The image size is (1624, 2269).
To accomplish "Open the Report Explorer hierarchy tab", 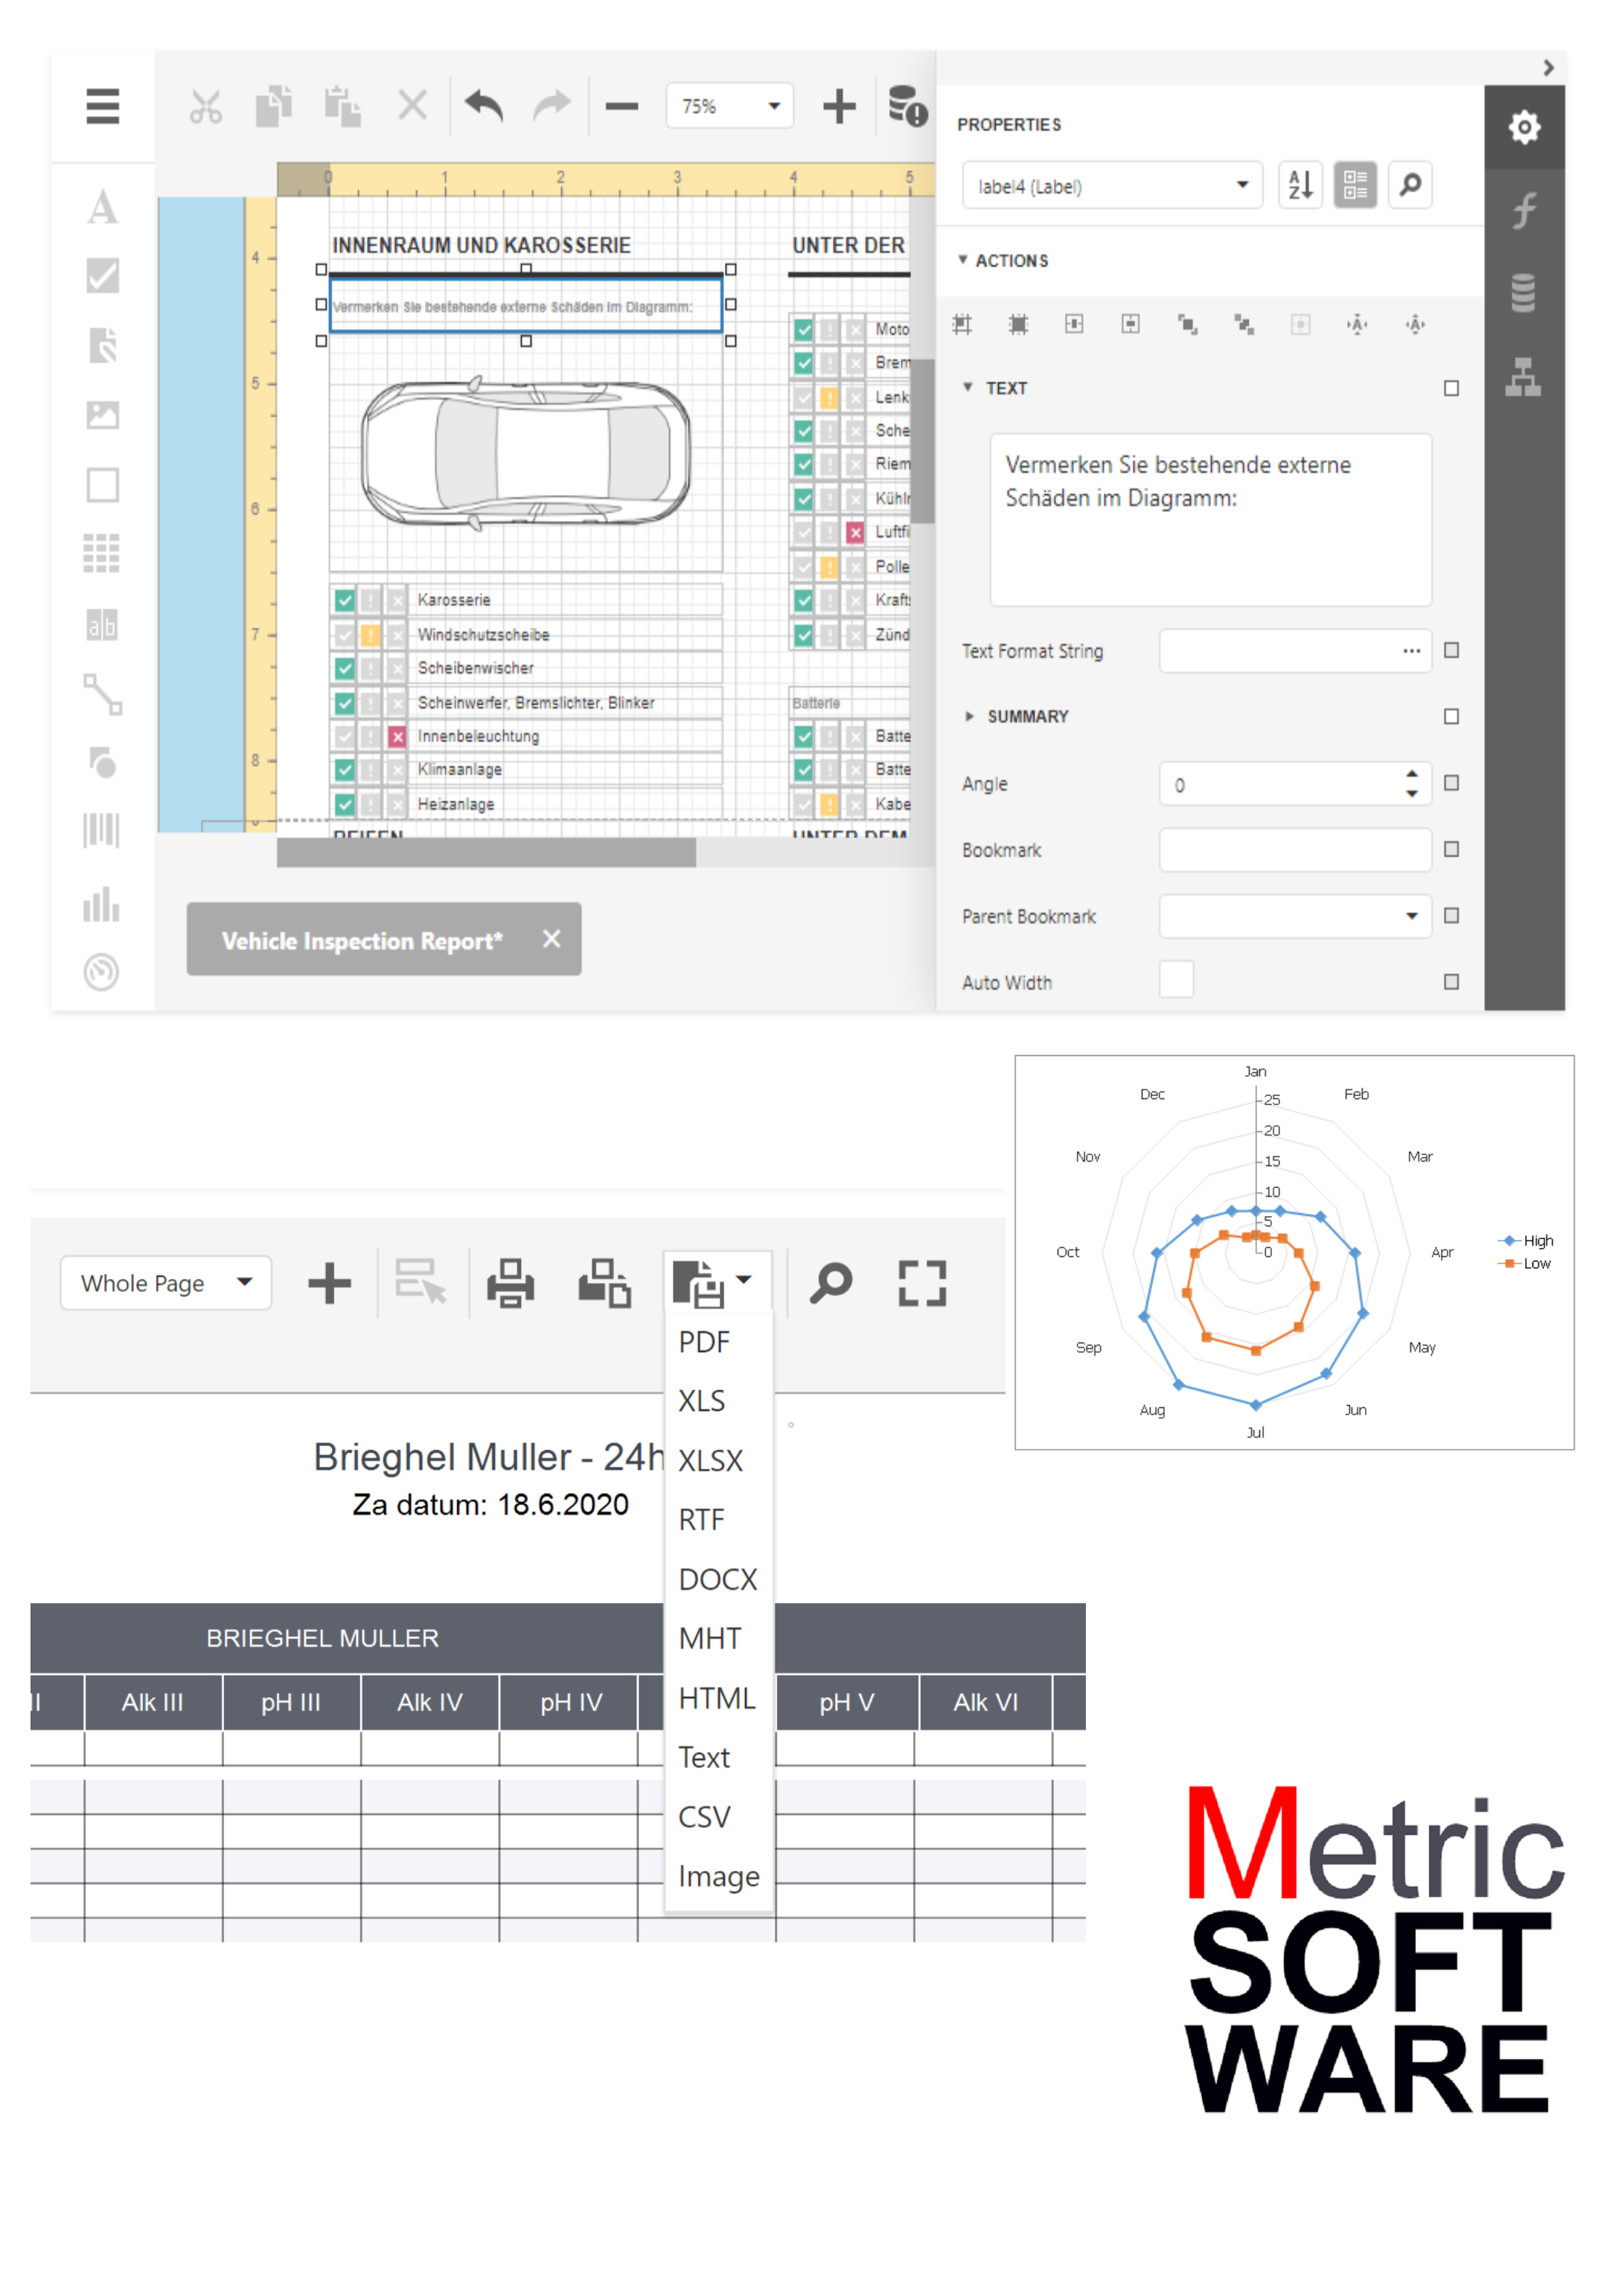I will point(1524,377).
